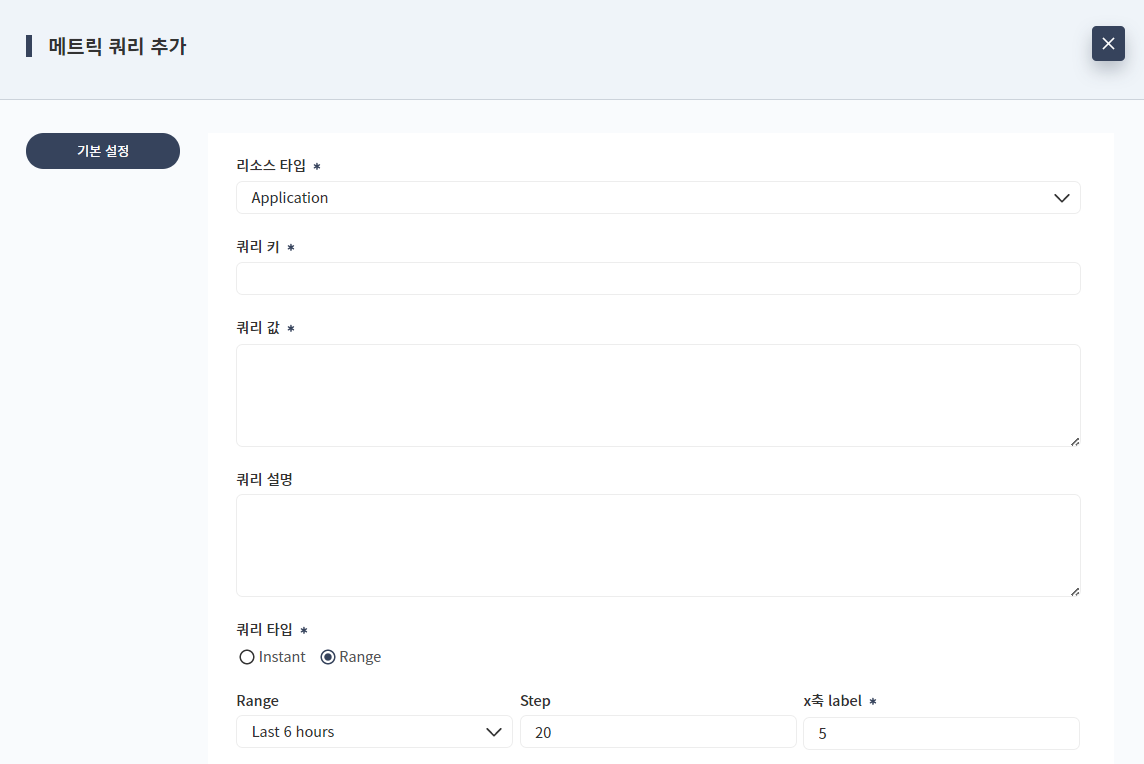Click the 리소스 타입 field label
The height and width of the screenshot is (764, 1144).
271,166
